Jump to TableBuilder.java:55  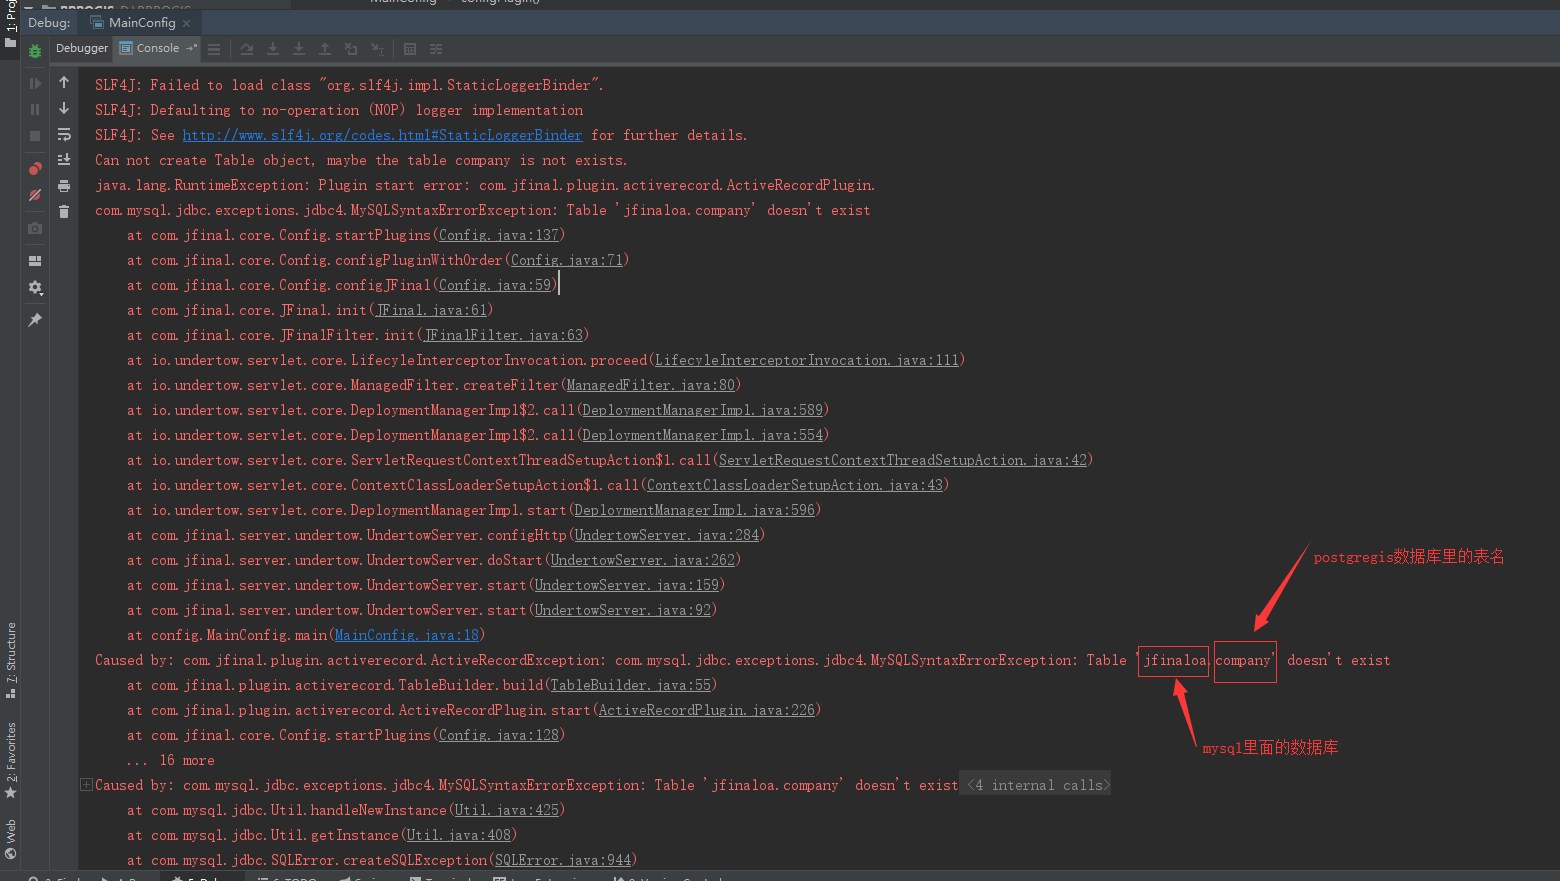tap(631, 685)
